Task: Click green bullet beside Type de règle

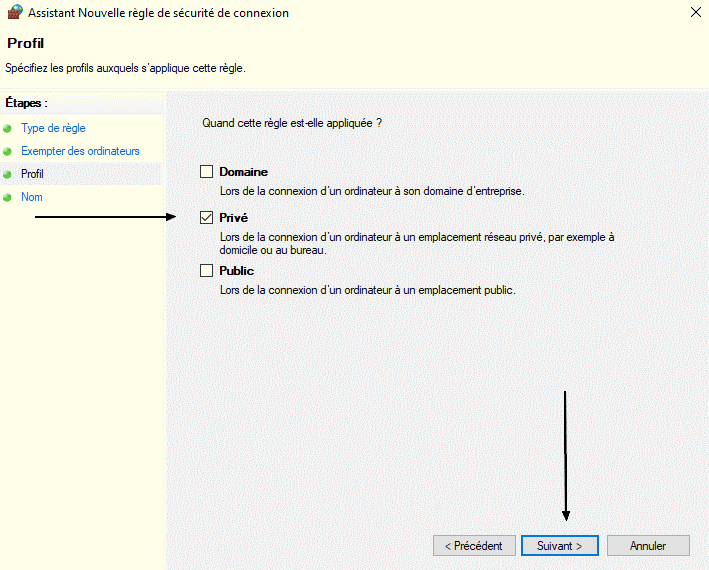Action: click(7, 129)
